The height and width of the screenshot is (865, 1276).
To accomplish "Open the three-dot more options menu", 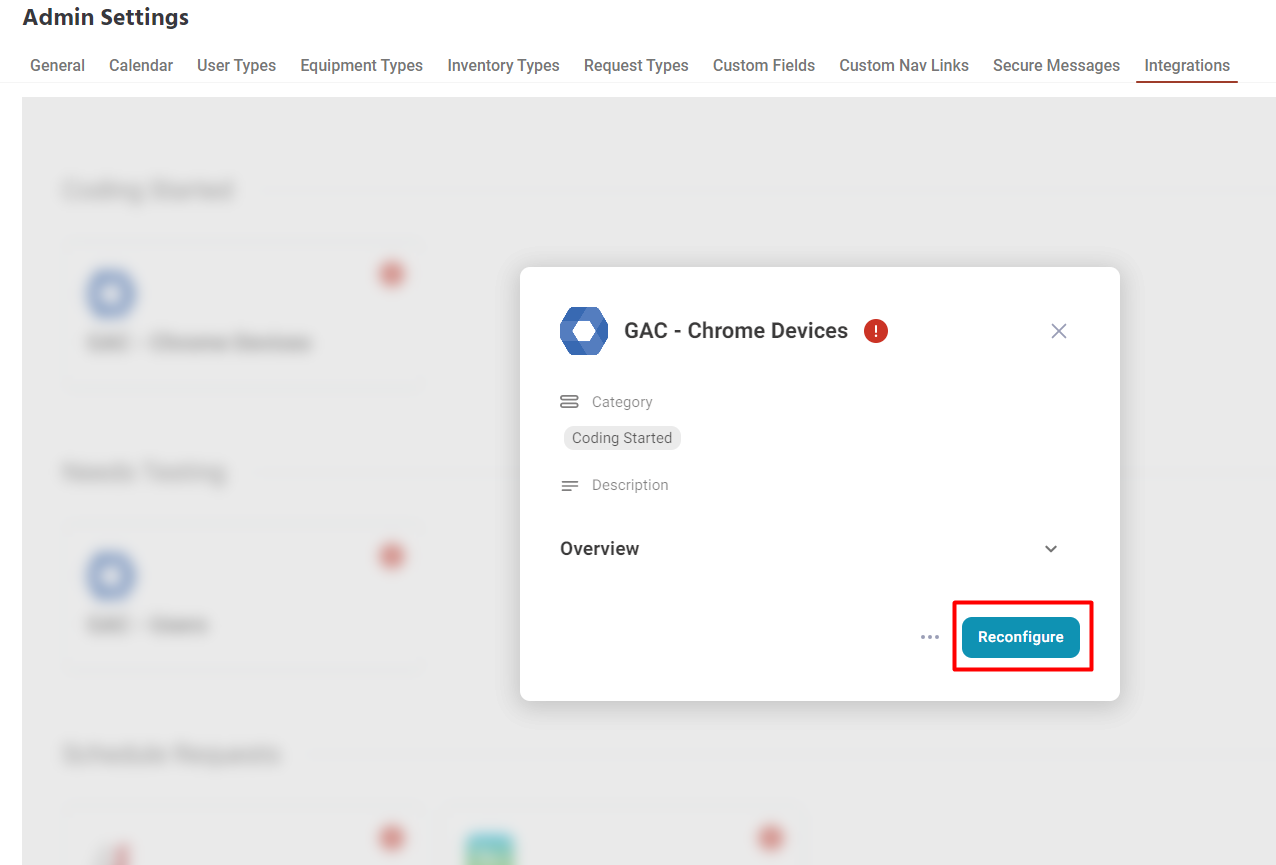I will [x=930, y=637].
